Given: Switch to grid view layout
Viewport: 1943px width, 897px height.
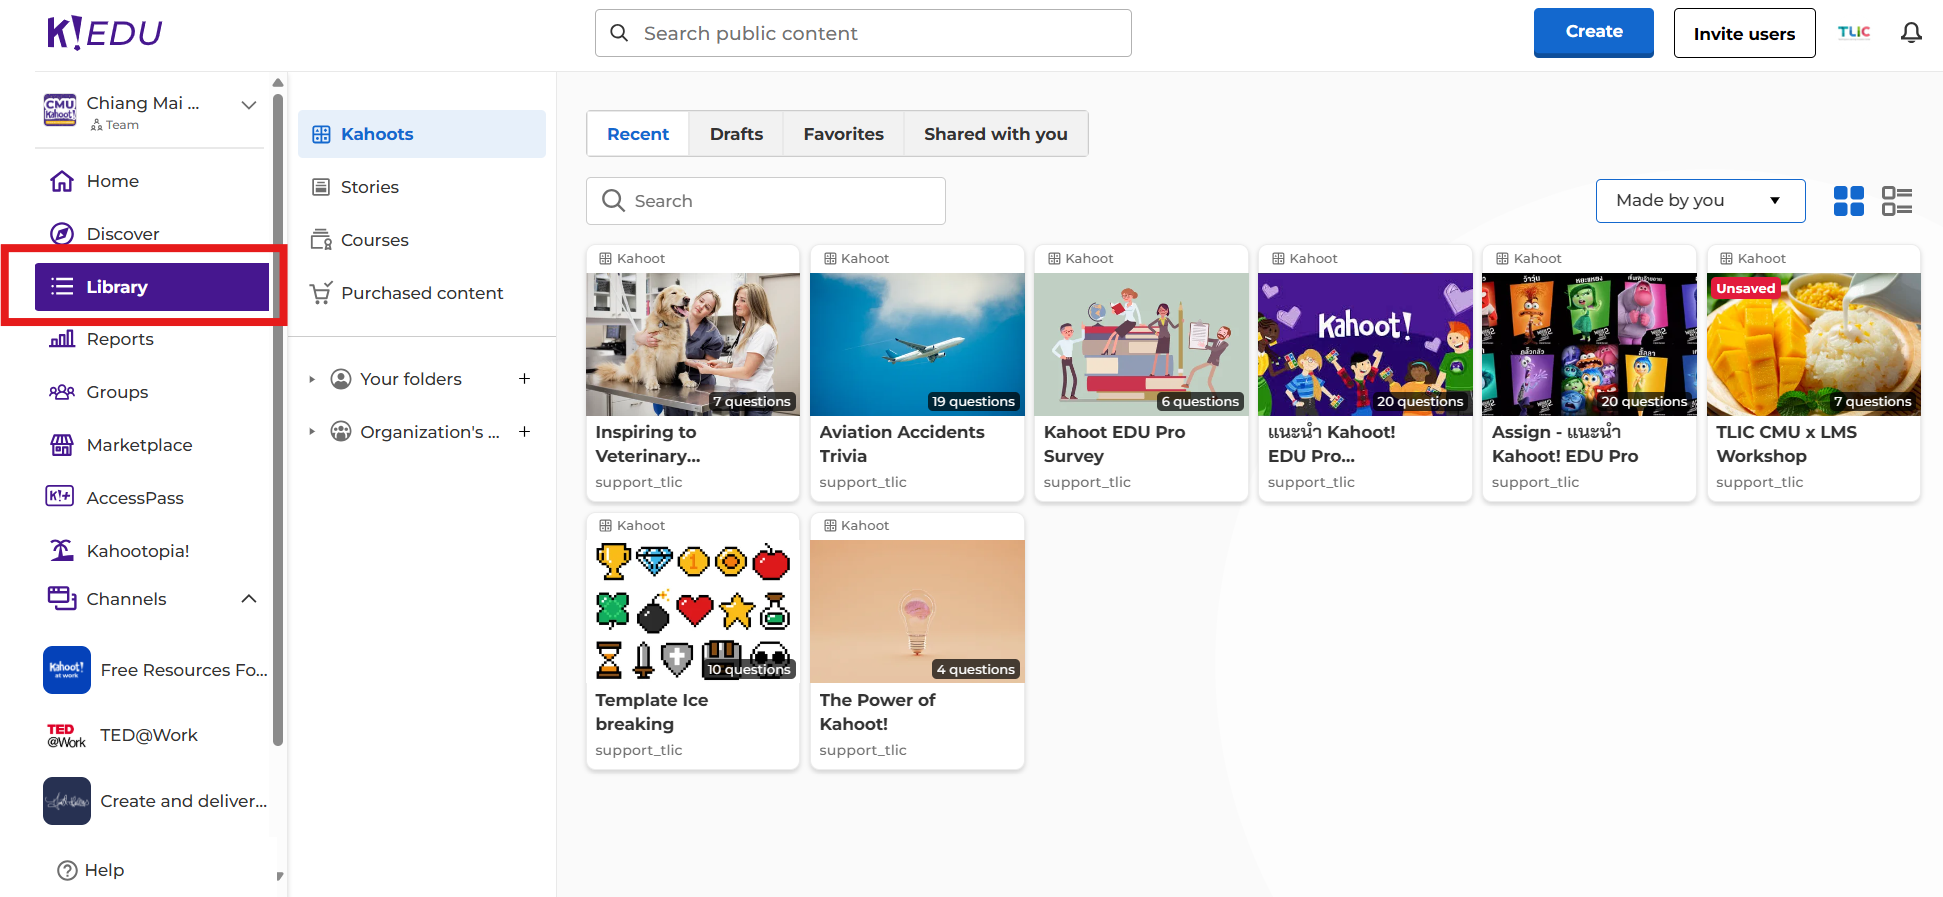Looking at the screenshot, I should [1848, 201].
